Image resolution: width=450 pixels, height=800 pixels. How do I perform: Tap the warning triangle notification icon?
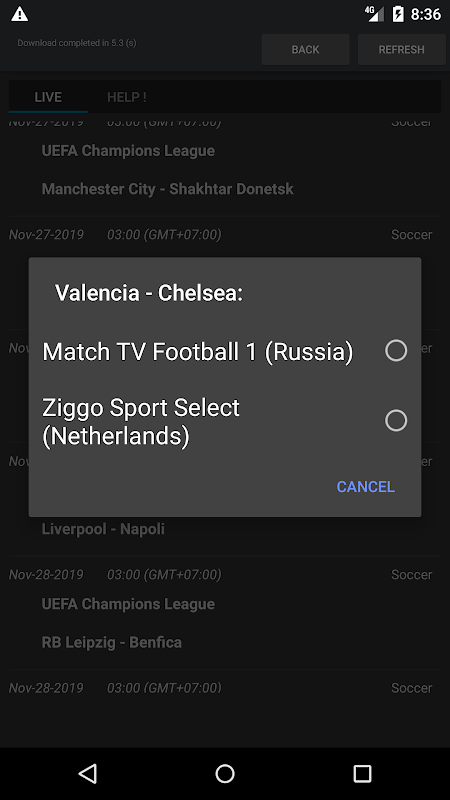(x=19, y=14)
